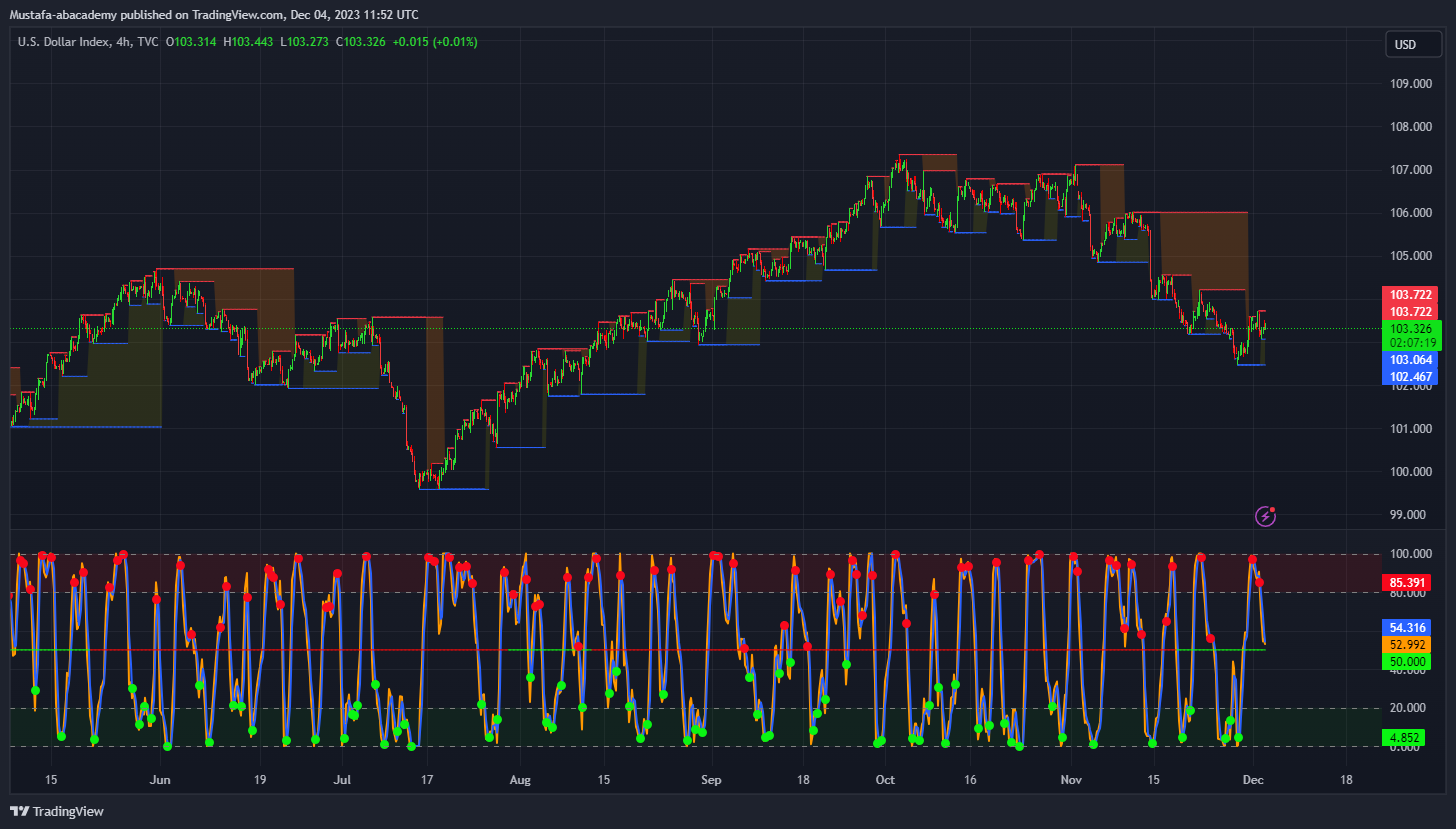This screenshot has height=829, width=1456.
Task: Select the blue 103.064 price label
Action: (1410, 360)
